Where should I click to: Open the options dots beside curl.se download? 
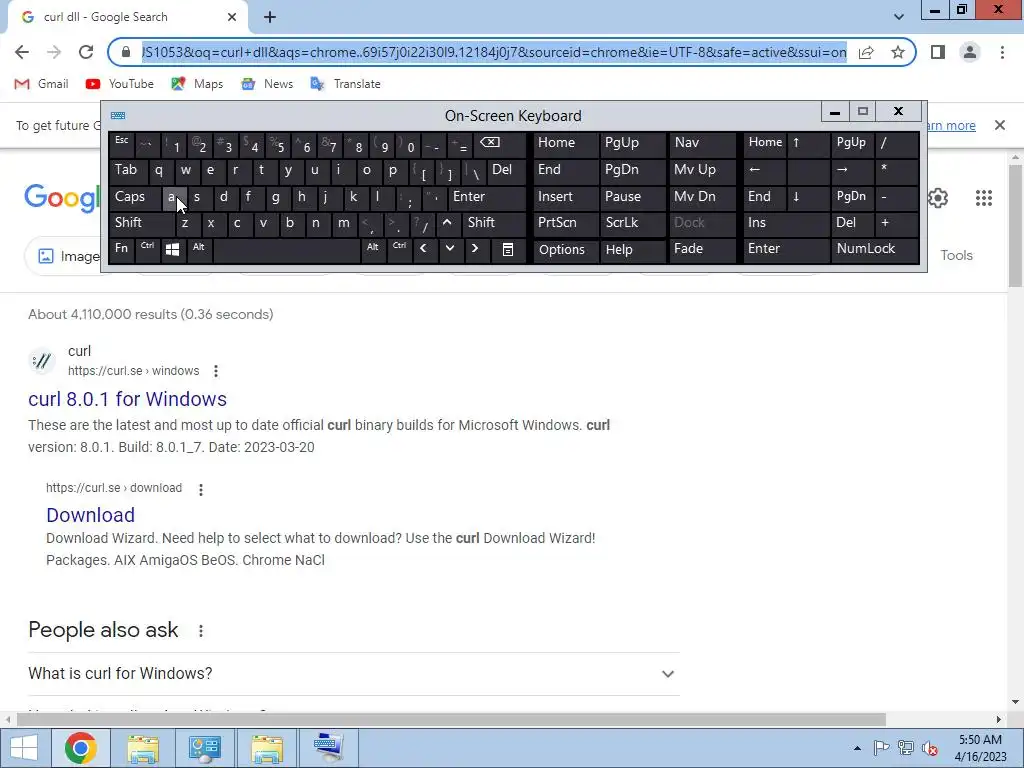pyautogui.click(x=200, y=489)
